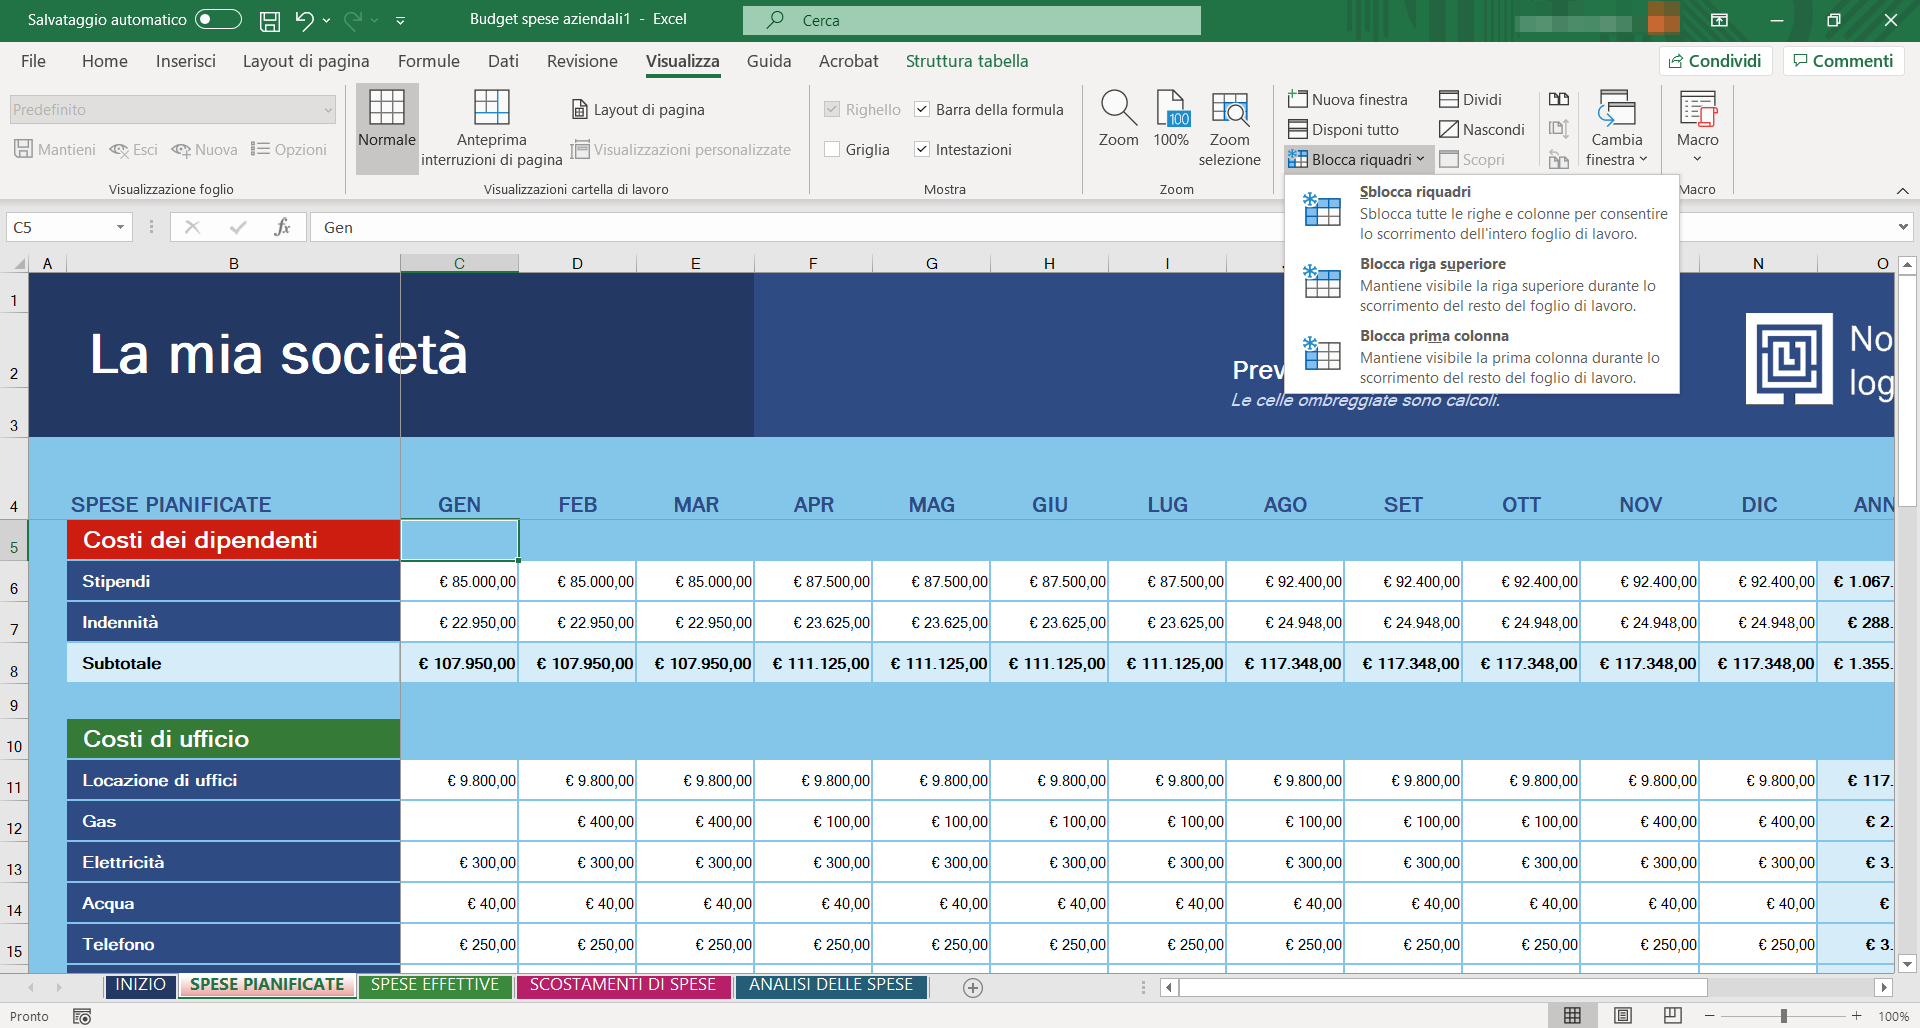Toggle Salvataggio automatico switch
This screenshot has width=1920, height=1028.
pyautogui.click(x=218, y=20)
